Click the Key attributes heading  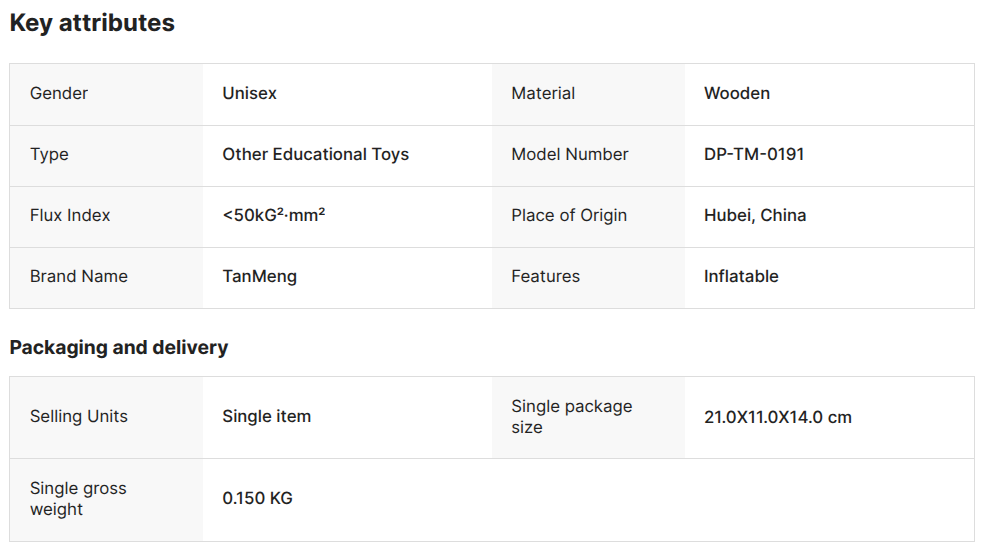coord(92,23)
